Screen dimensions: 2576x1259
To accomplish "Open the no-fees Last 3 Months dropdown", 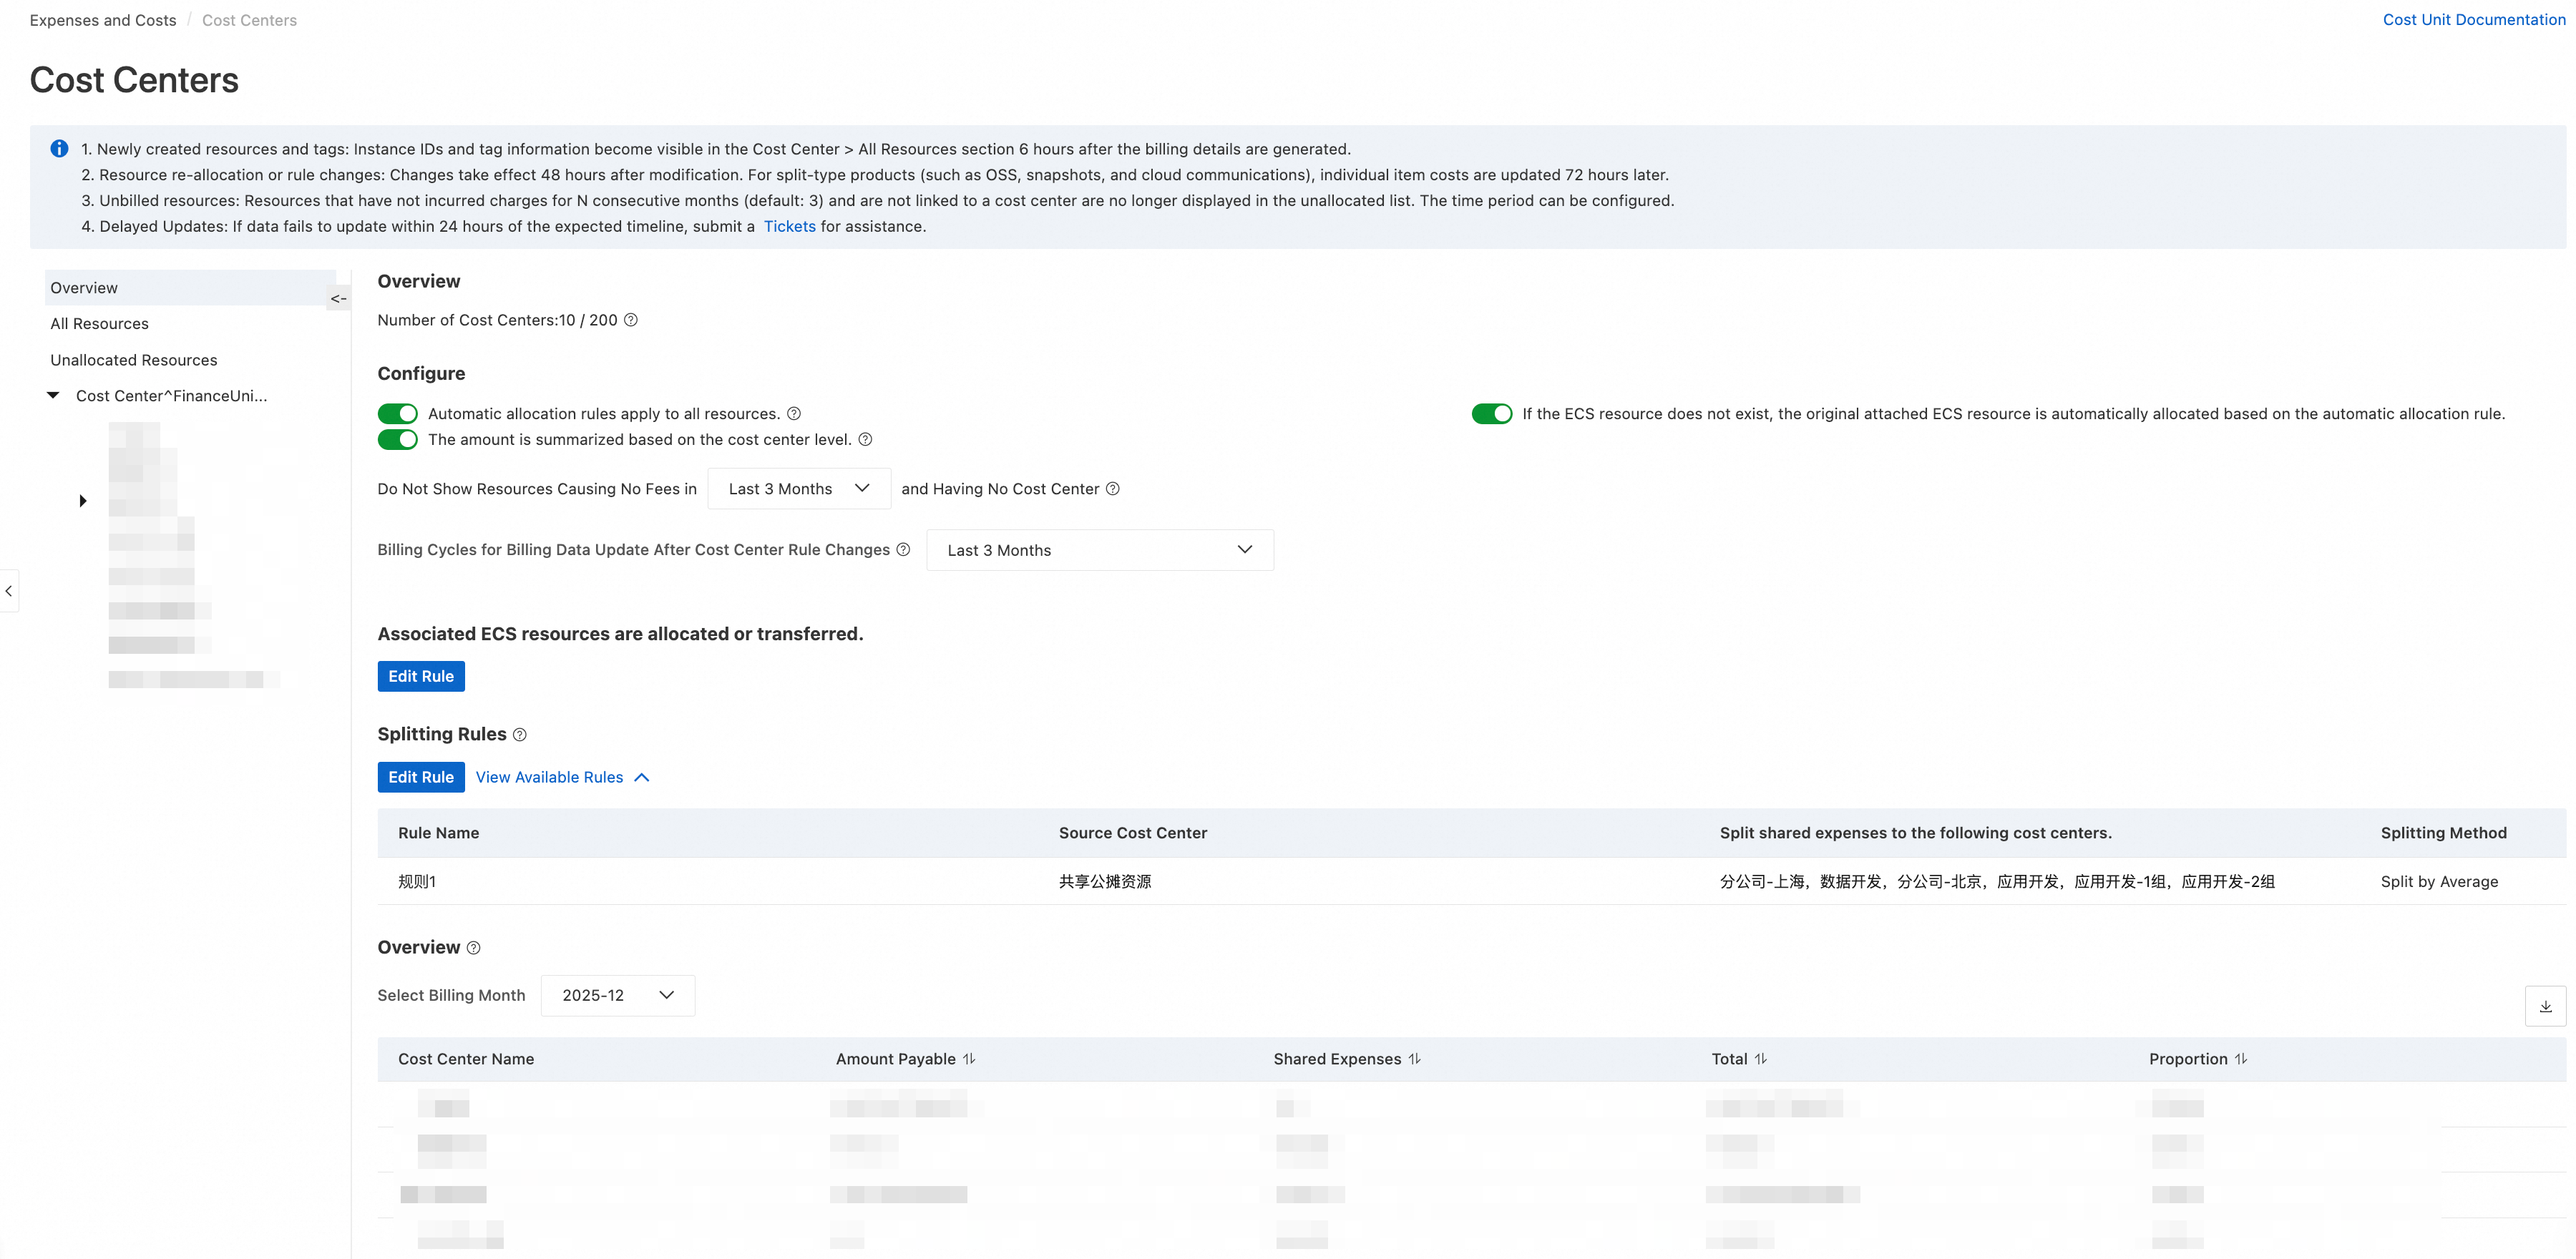I will point(798,489).
